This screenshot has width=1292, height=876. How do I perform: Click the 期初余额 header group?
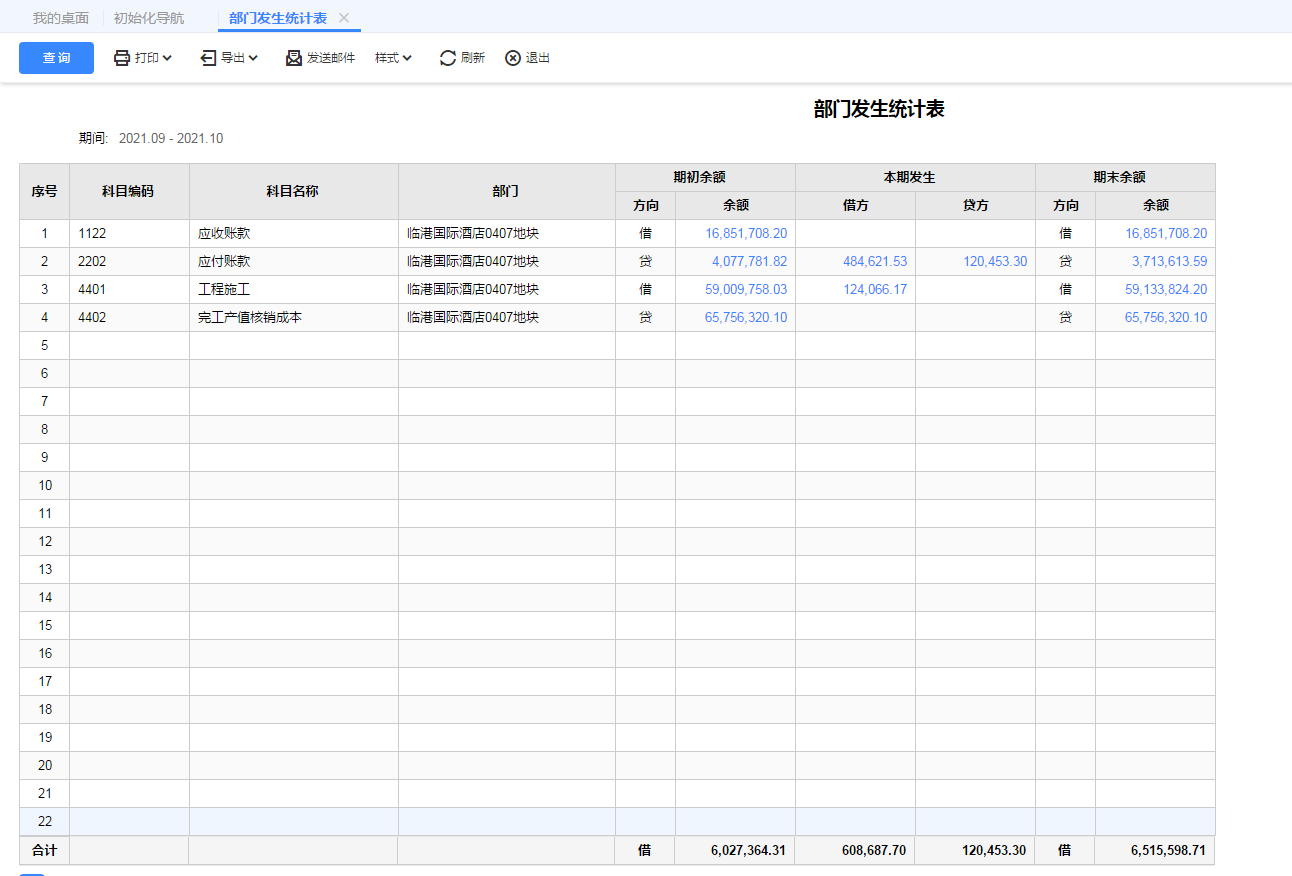705,177
